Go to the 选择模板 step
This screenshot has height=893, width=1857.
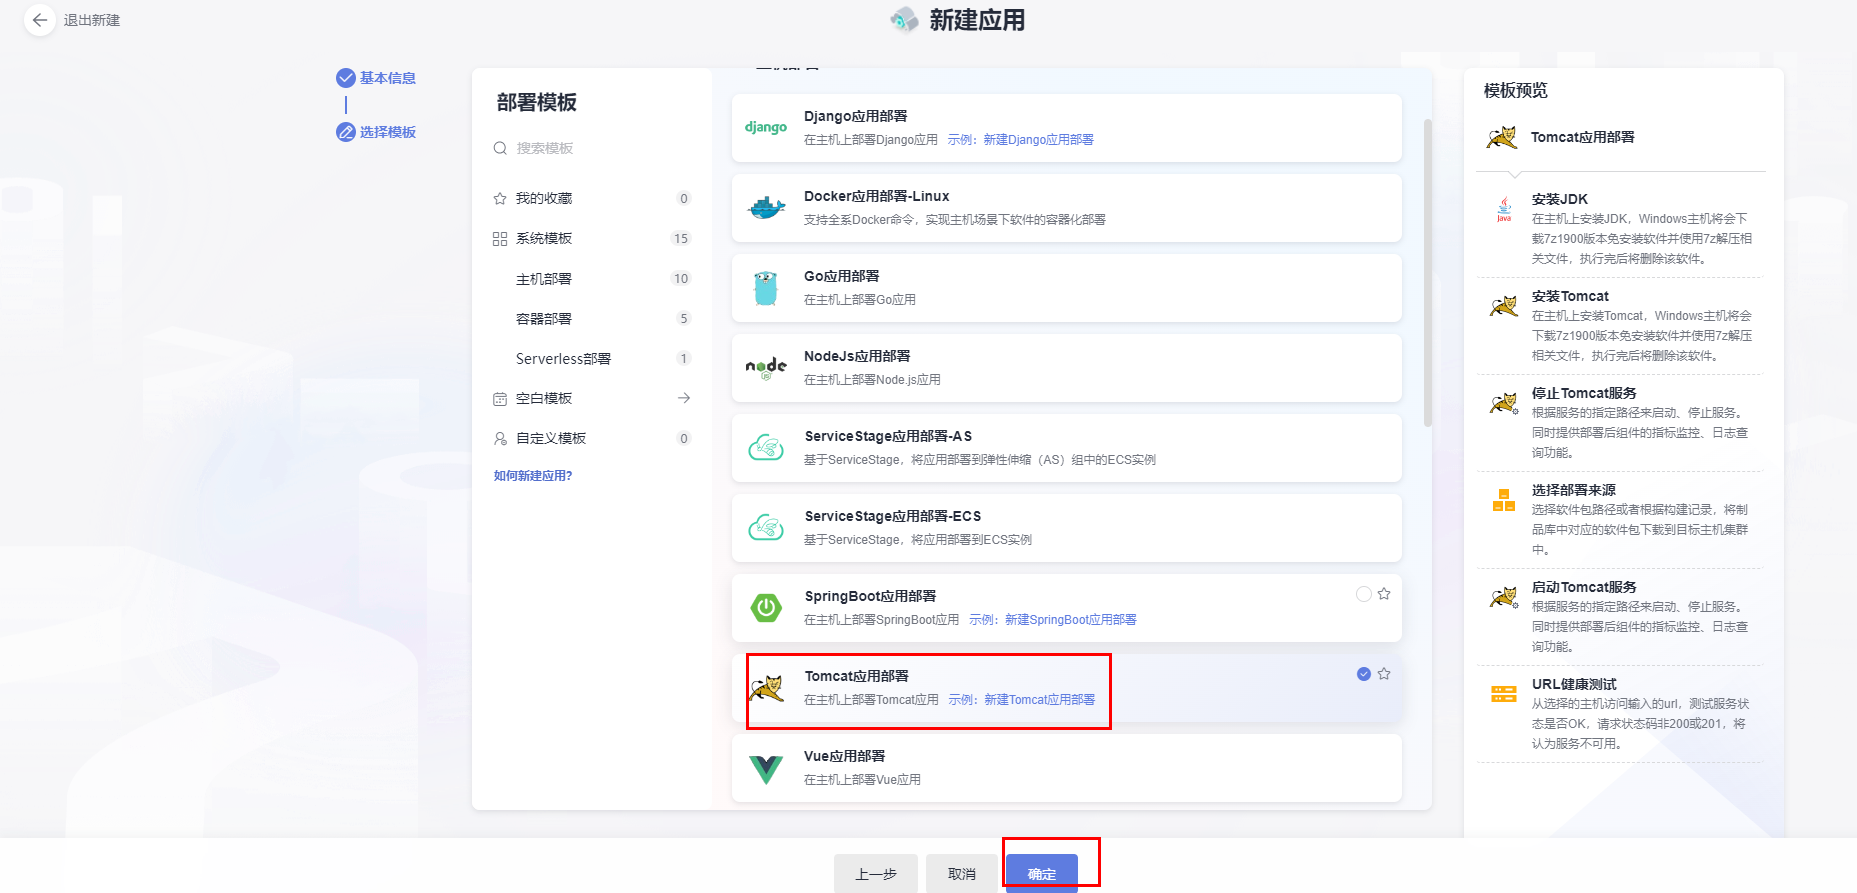pos(377,132)
